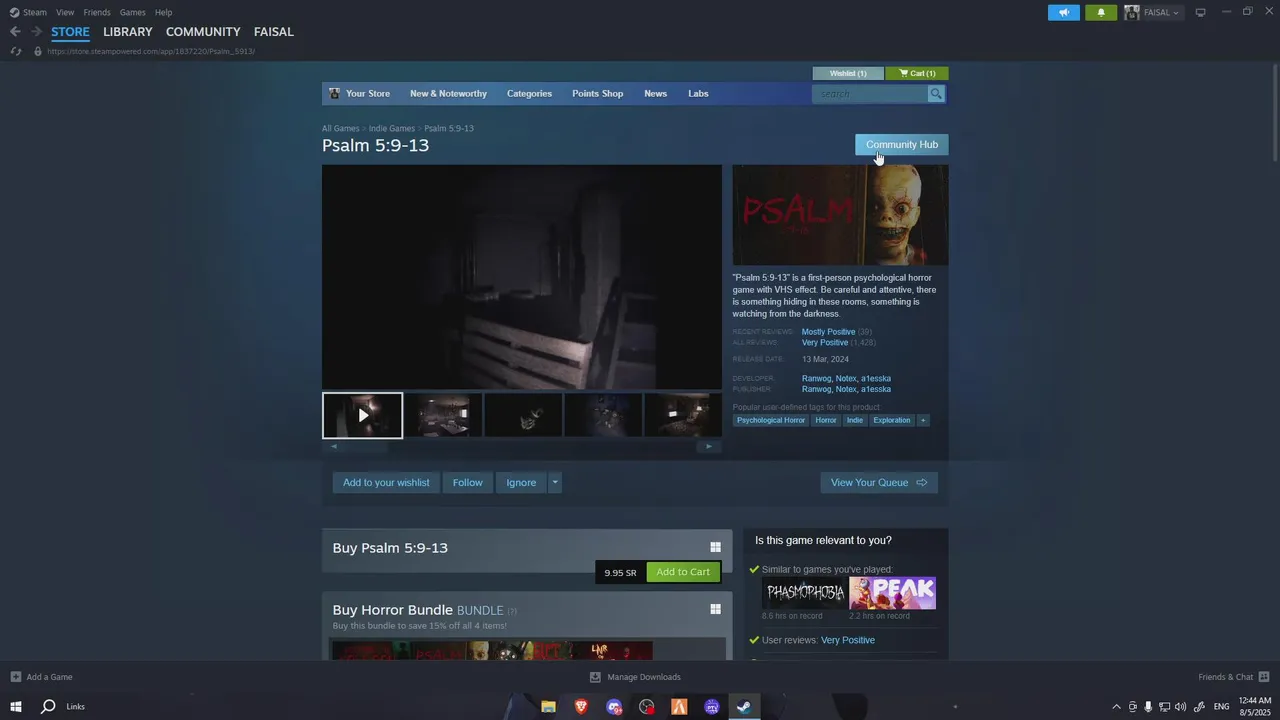Open the Steam announcements megaphone icon

click(x=1064, y=12)
